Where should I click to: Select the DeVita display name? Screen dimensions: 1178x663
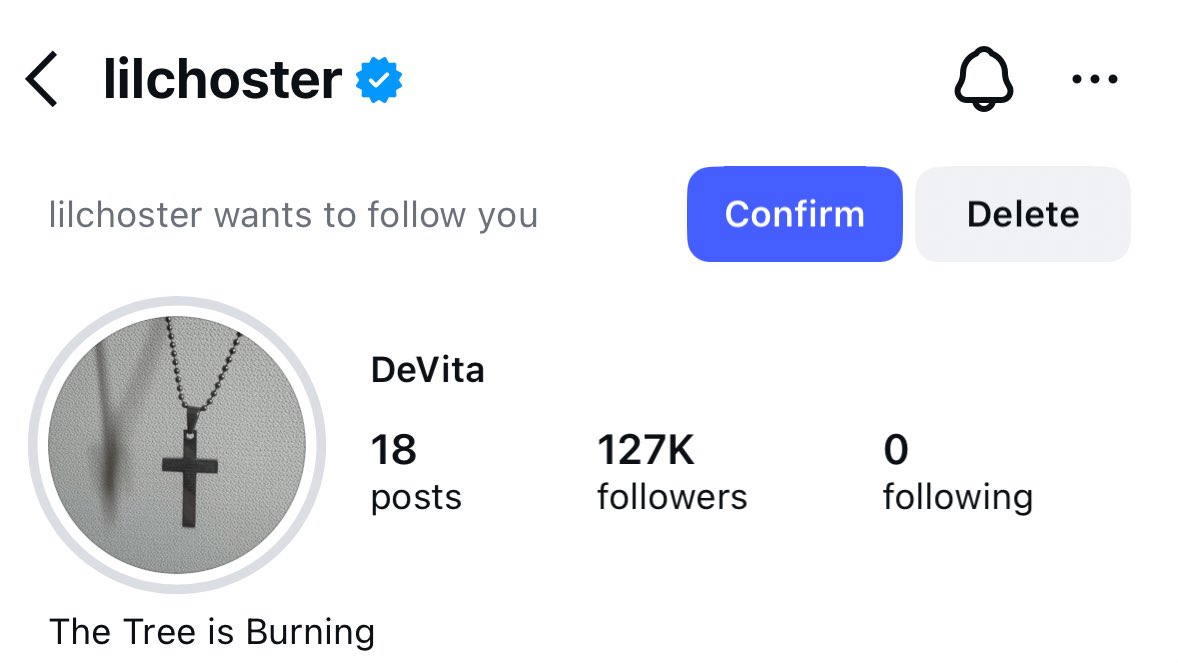[x=427, y=370]
